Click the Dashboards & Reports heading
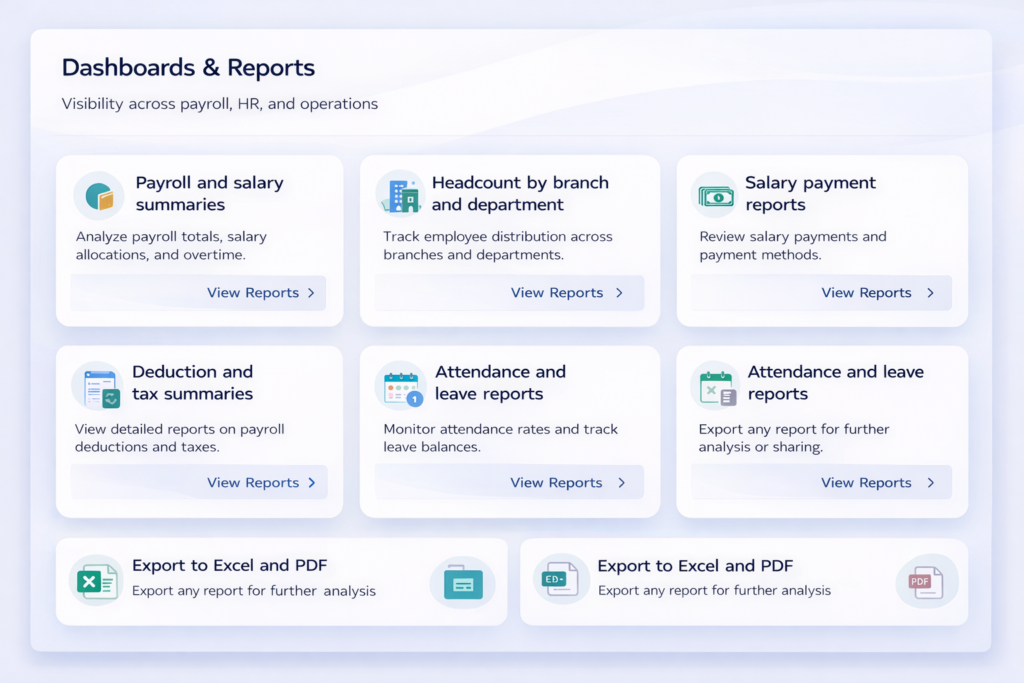 point(188,68)
